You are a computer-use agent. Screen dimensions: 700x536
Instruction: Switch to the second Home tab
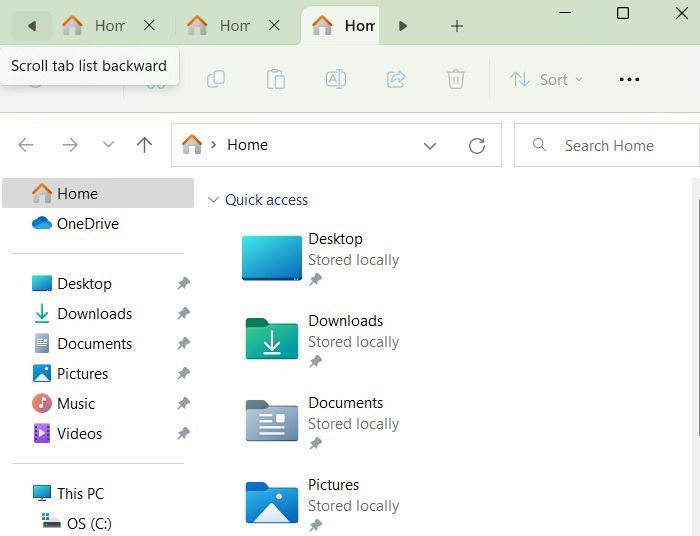218,25
